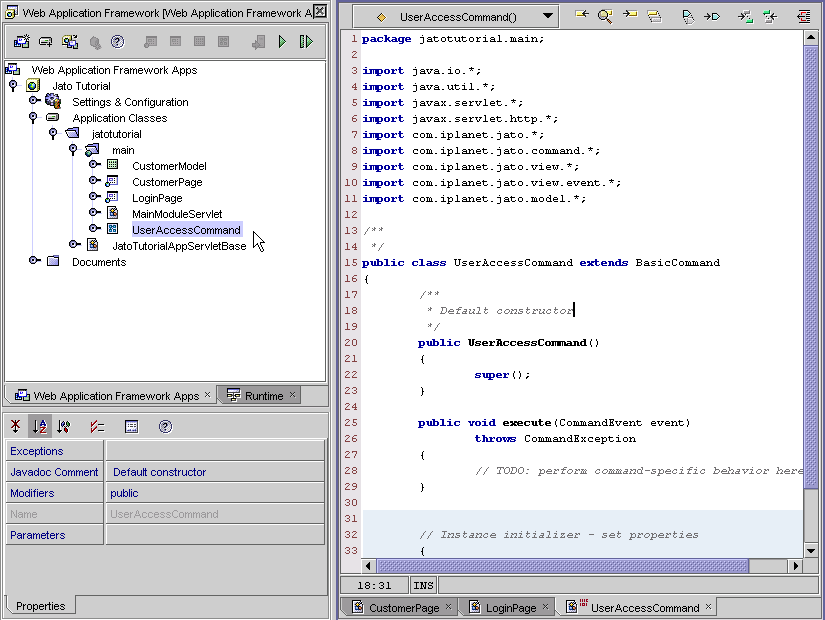Click the greyed-out deploy icon before the green arrow
Image resolution: width=825 pixels, height=620 pixels.
point(258,42)
